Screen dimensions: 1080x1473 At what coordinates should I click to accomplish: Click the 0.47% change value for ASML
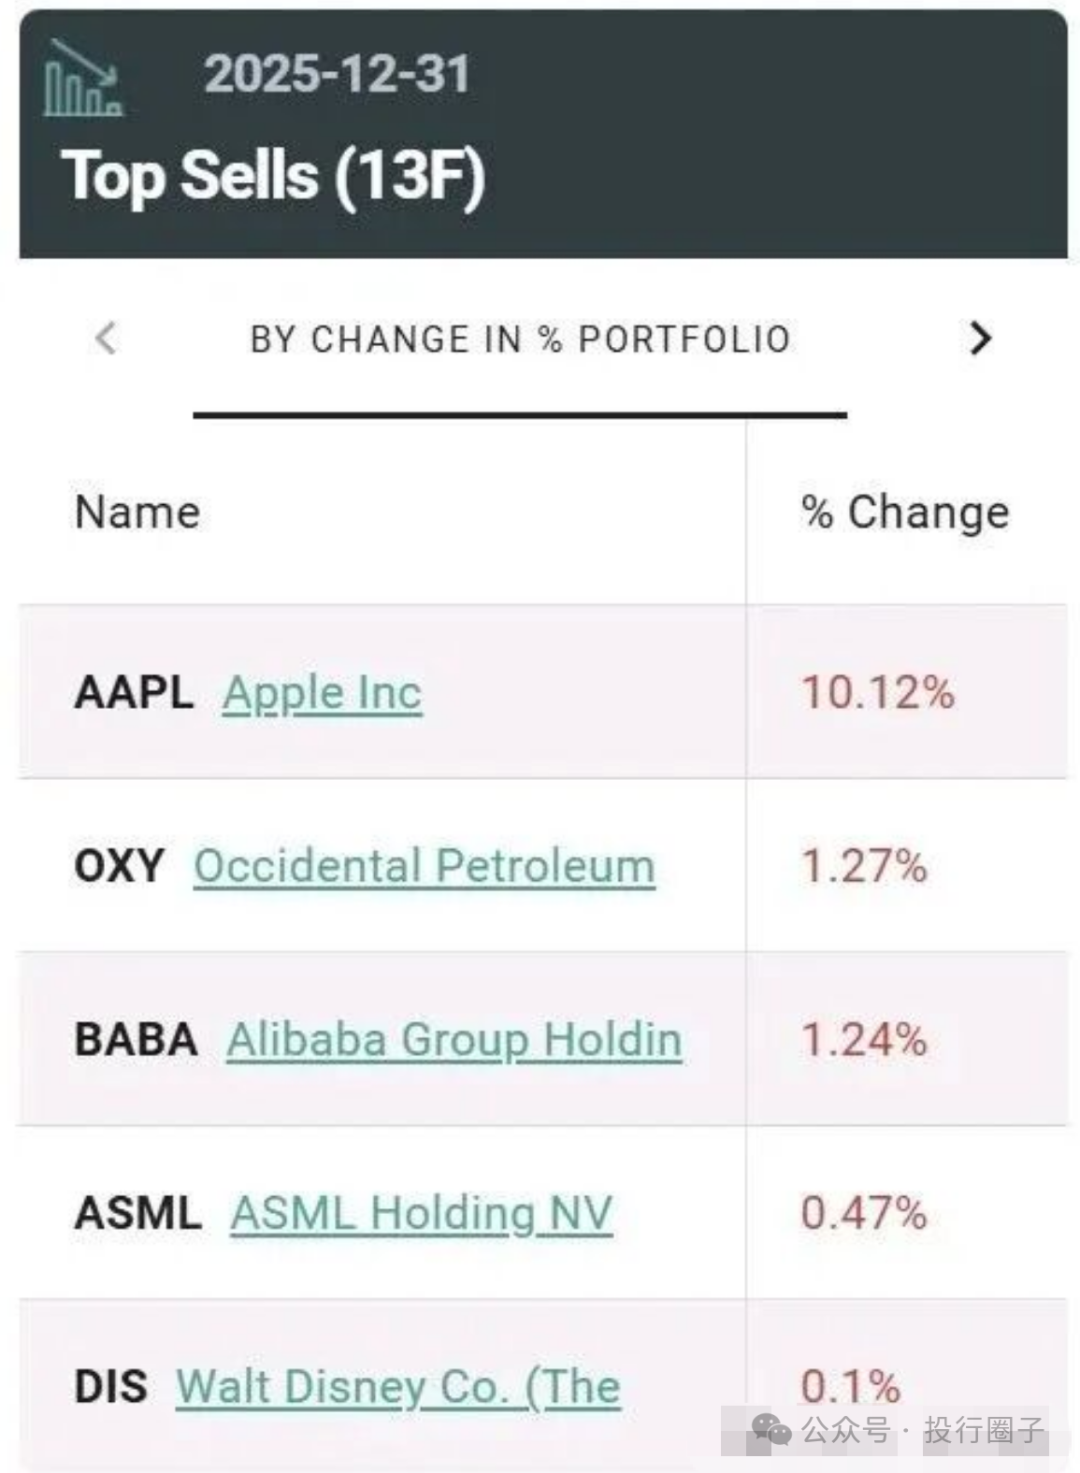coord(864,1214)
